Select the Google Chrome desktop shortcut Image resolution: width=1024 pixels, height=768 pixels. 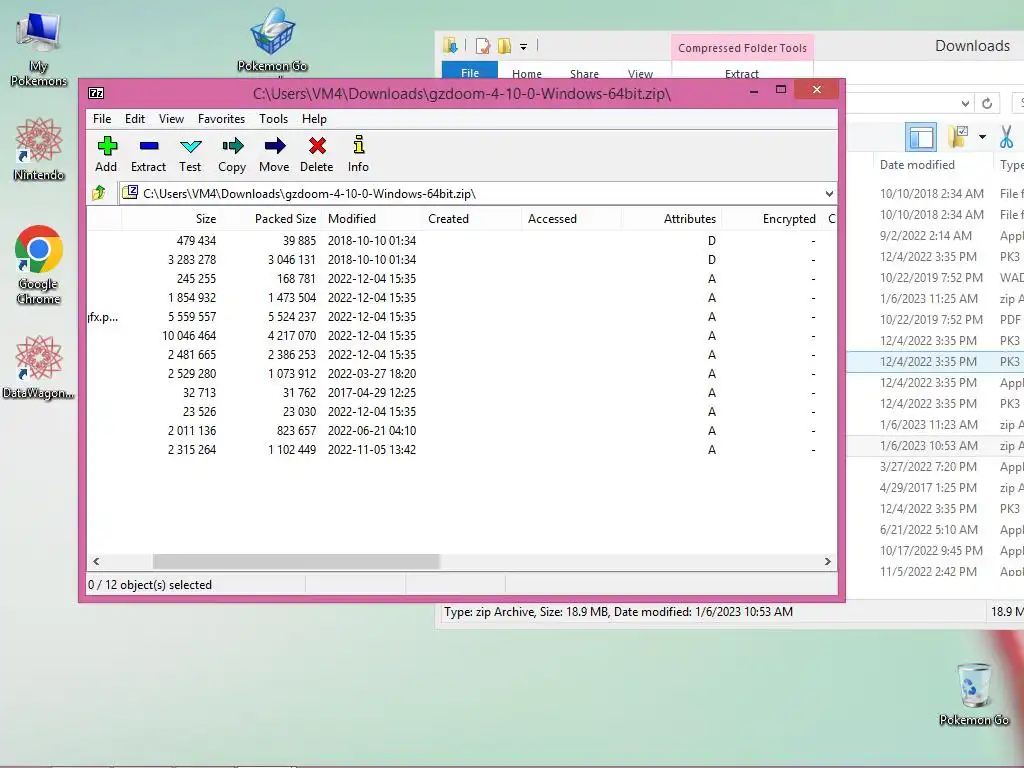[x=39, y=265]
